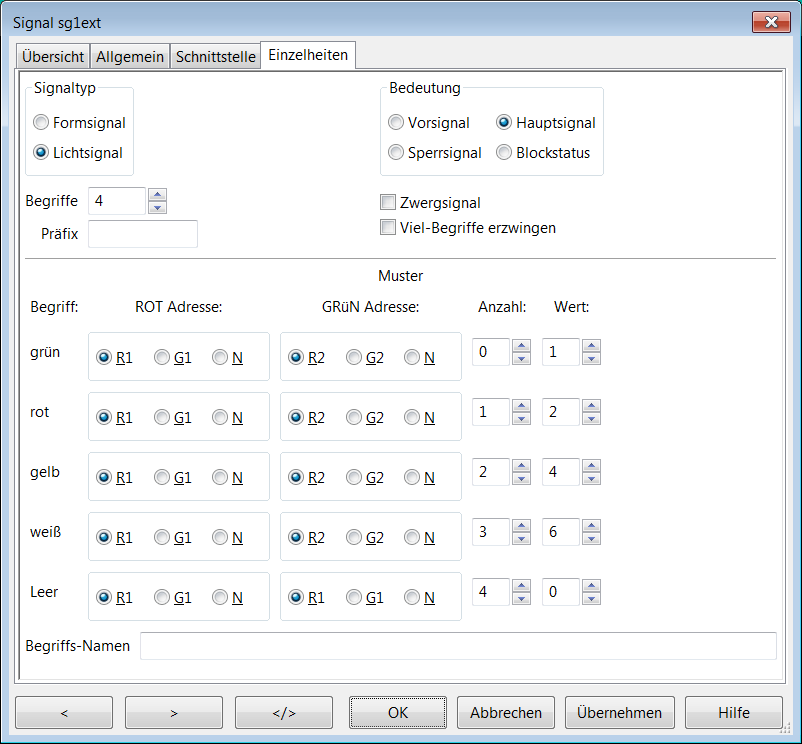Close the Signal sg1ext dialog window
This screenshot has height=744, width=802.
[x=770, y=22]
